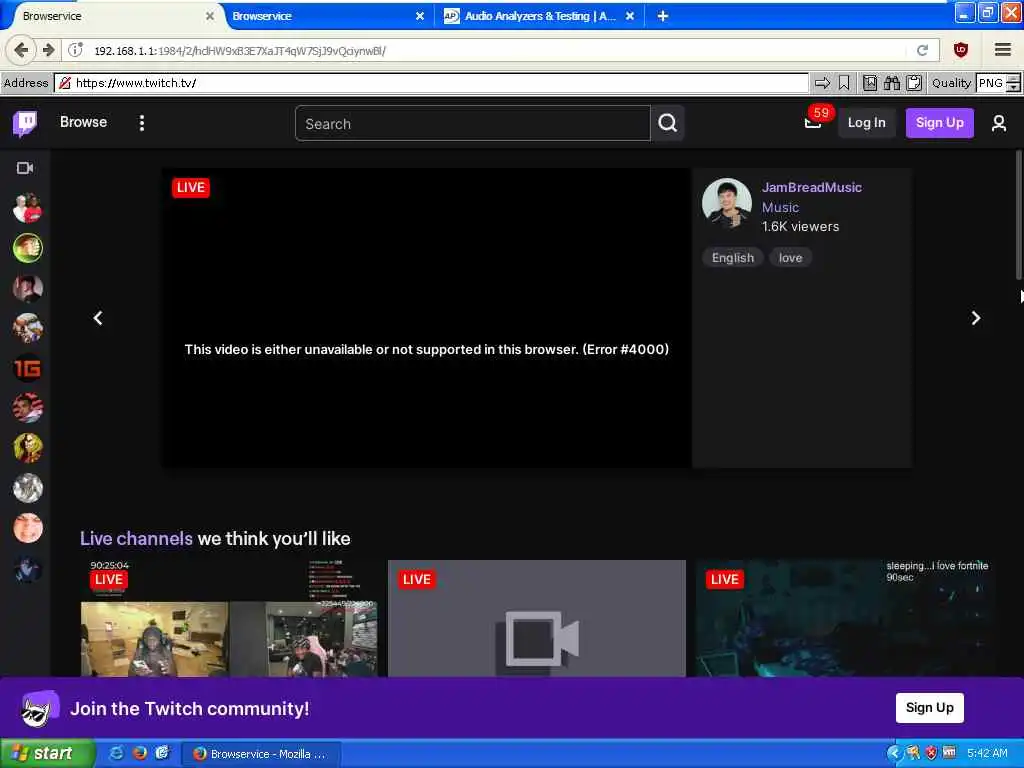
Task: Click the Browservice find binoculars icon
Action: 892,83
